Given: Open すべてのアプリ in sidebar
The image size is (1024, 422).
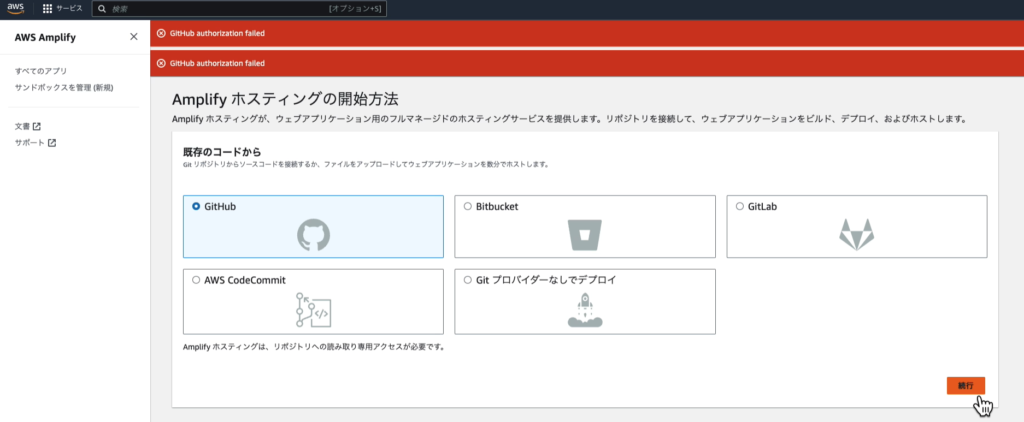Looking at the screenshot, I should (x=41, y=72).
